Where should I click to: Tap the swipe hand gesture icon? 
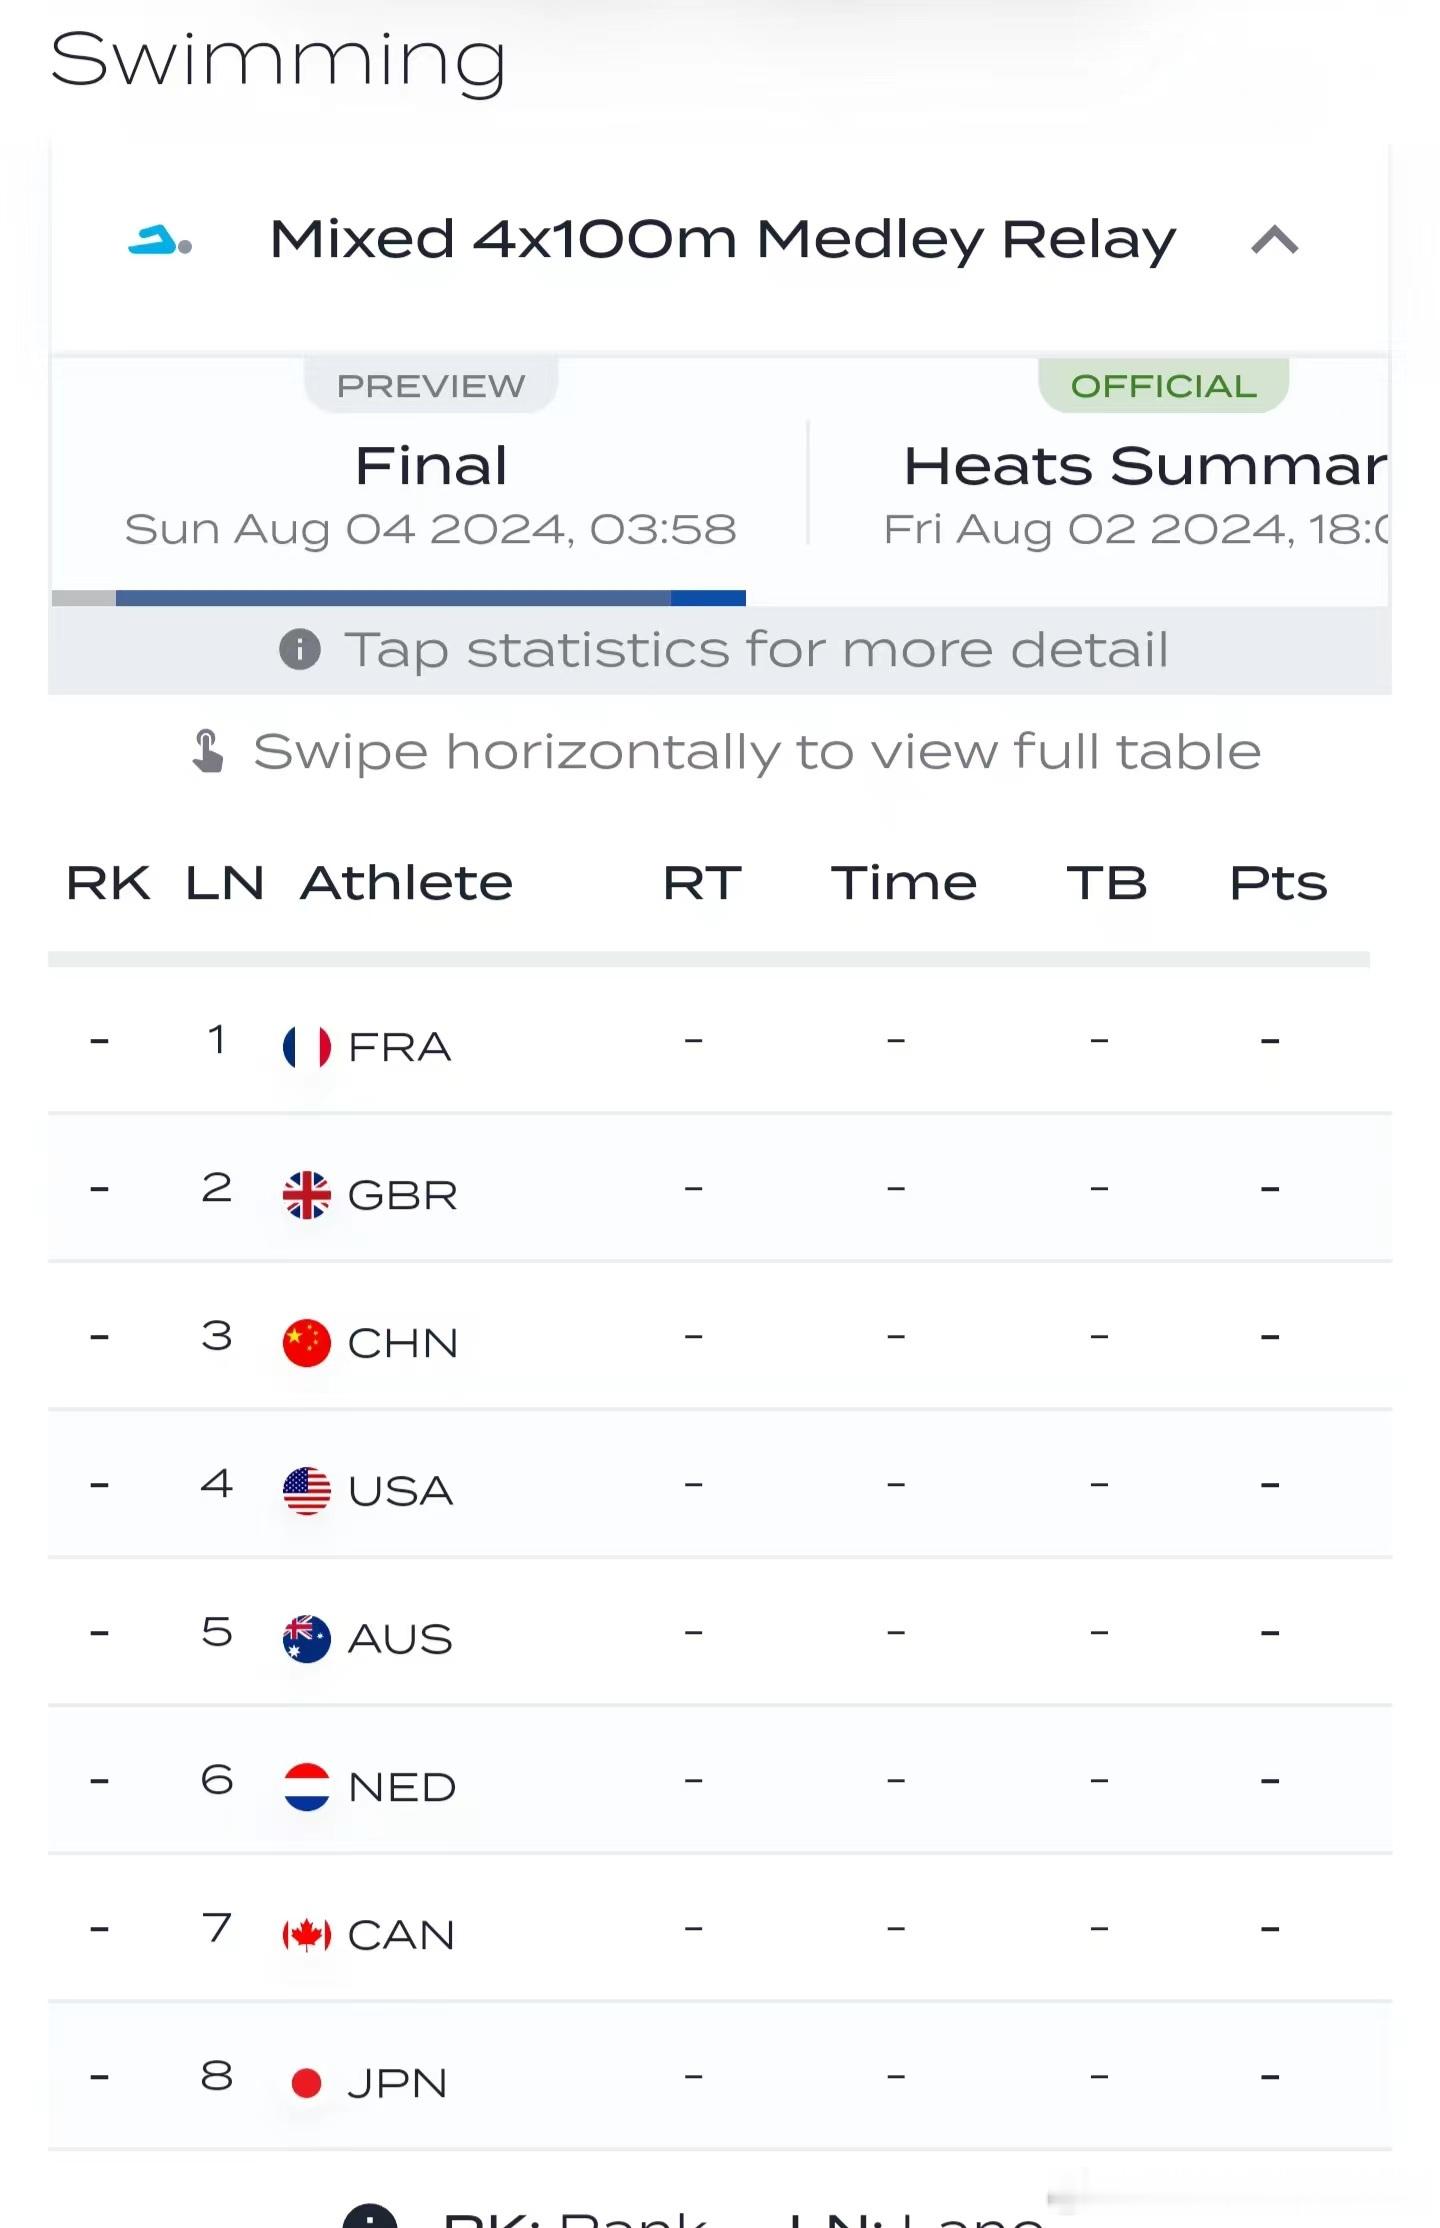click(x=208, y=752)
